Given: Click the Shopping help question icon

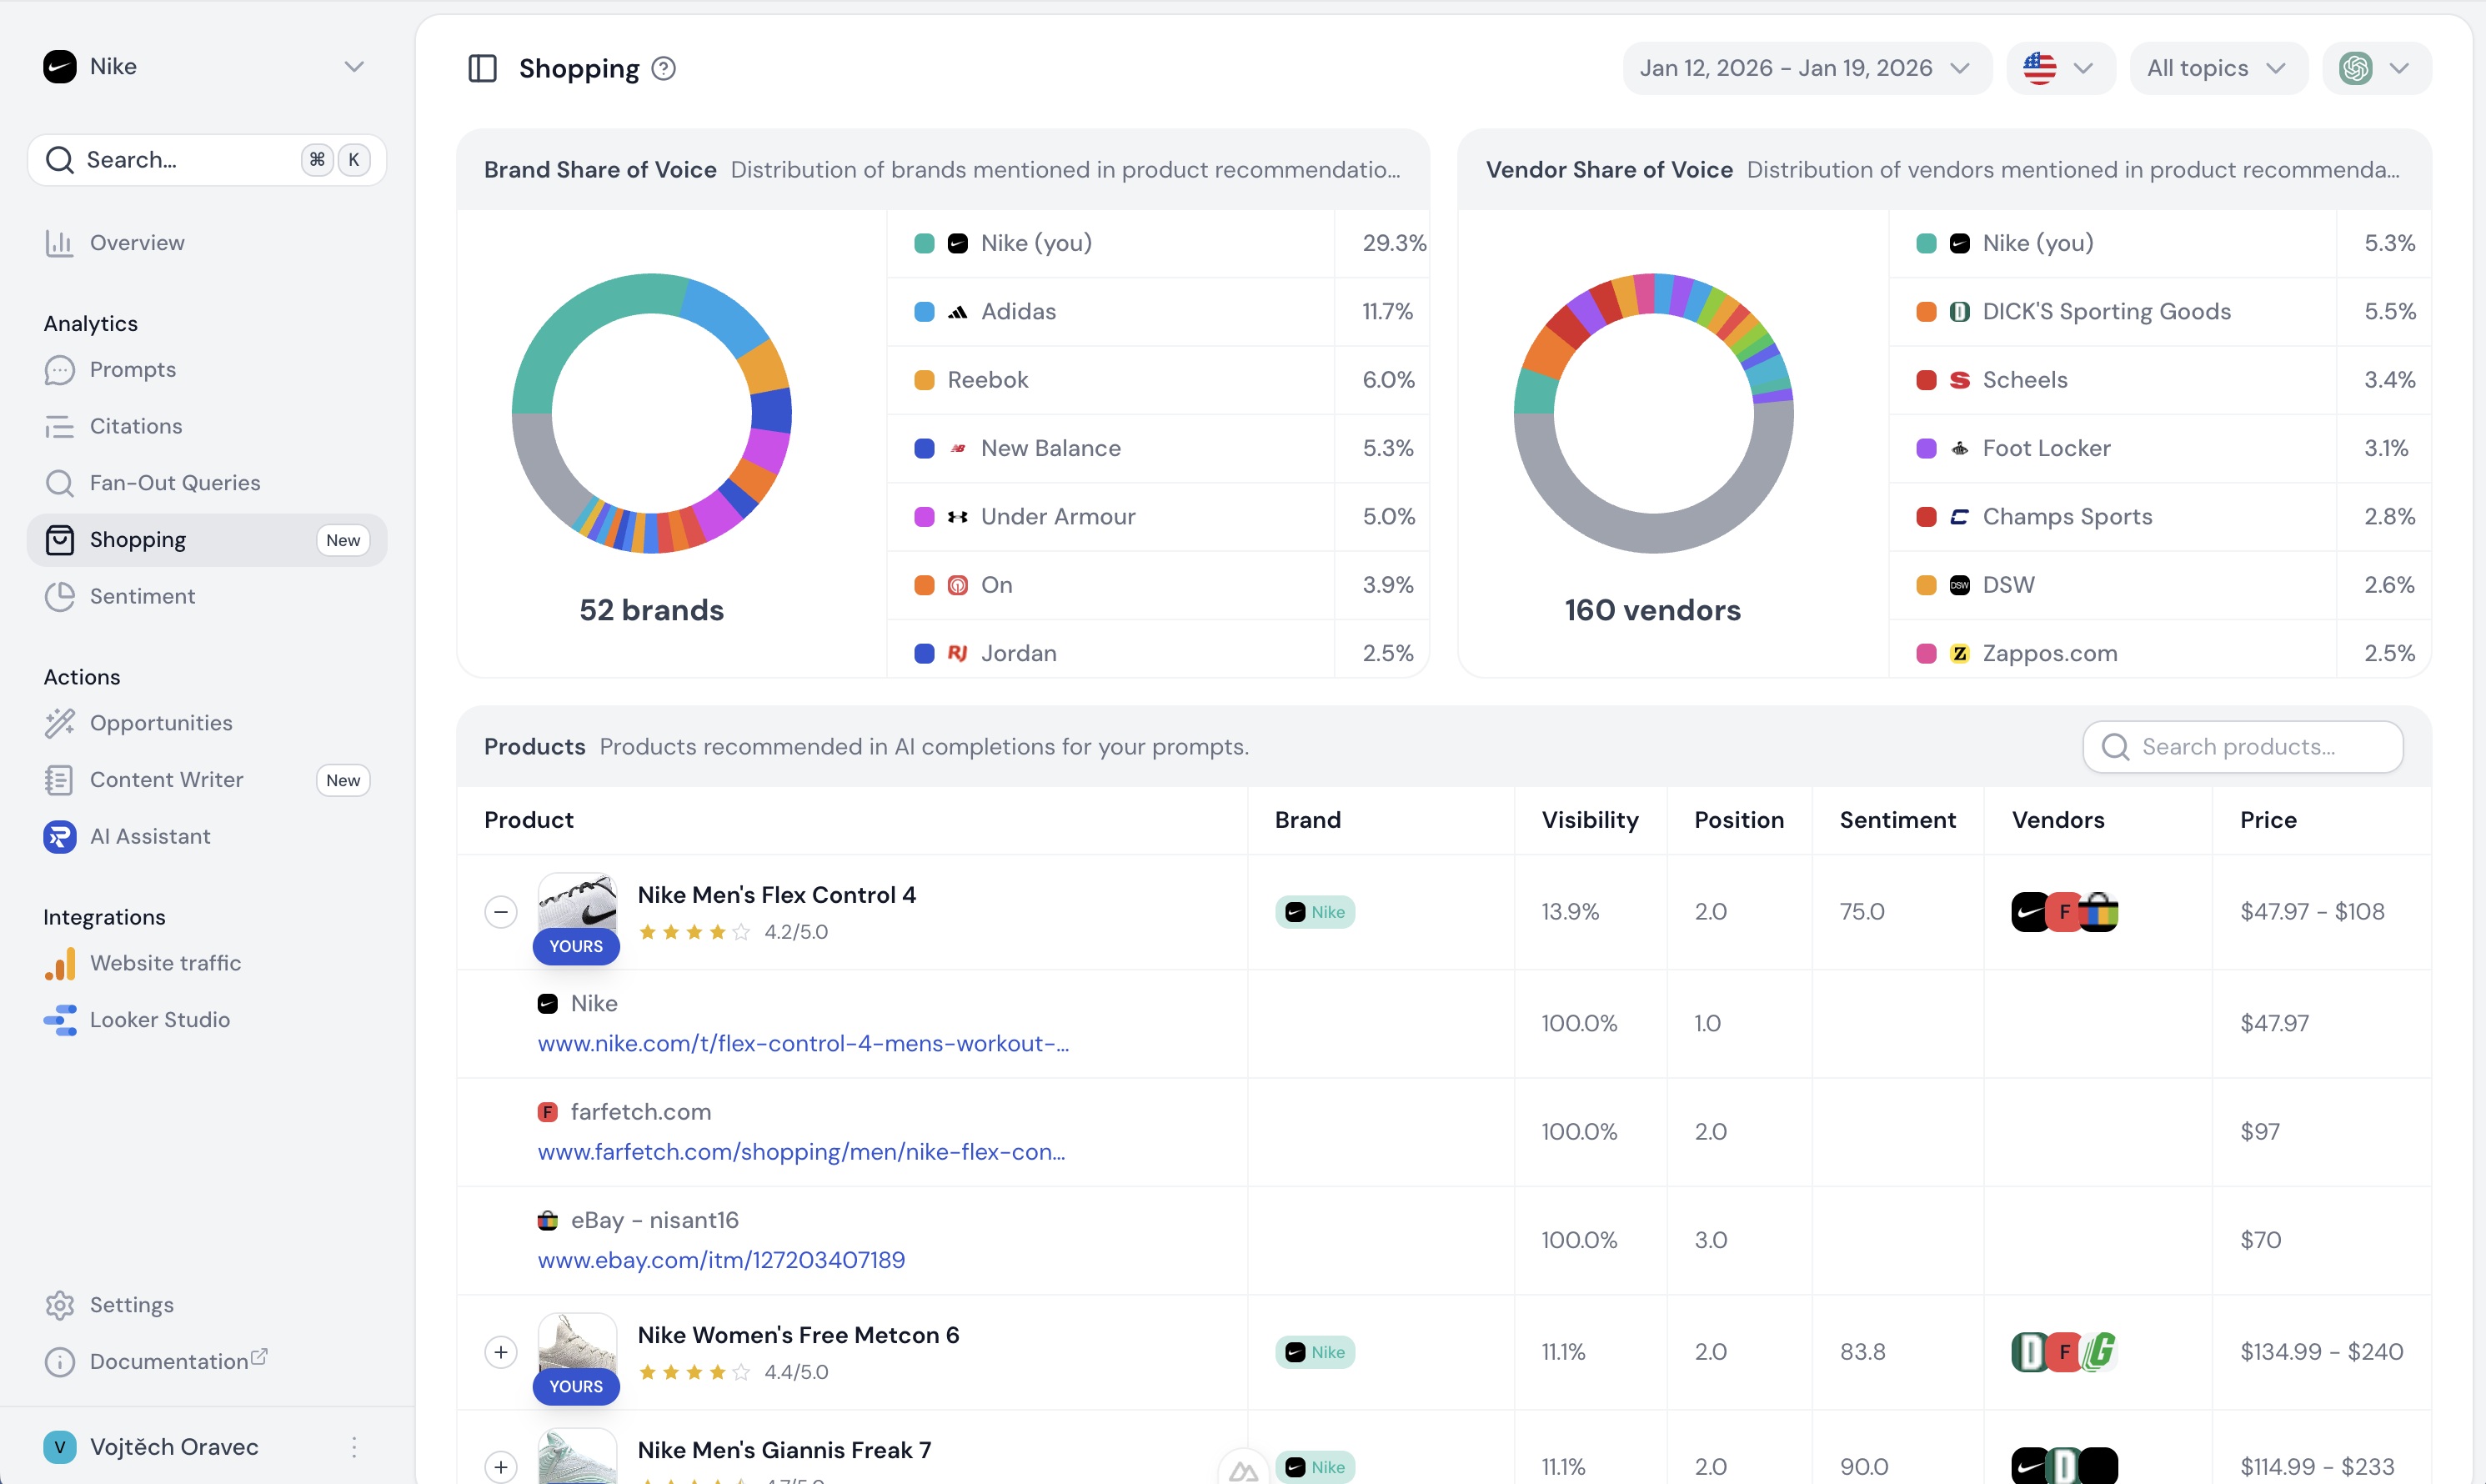Looking at the screenshot, I should pos(663,68).
